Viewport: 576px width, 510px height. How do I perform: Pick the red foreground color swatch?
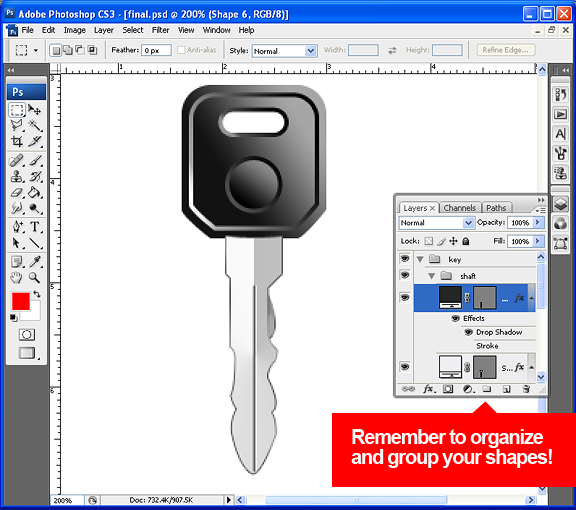[x=21, y=302]
